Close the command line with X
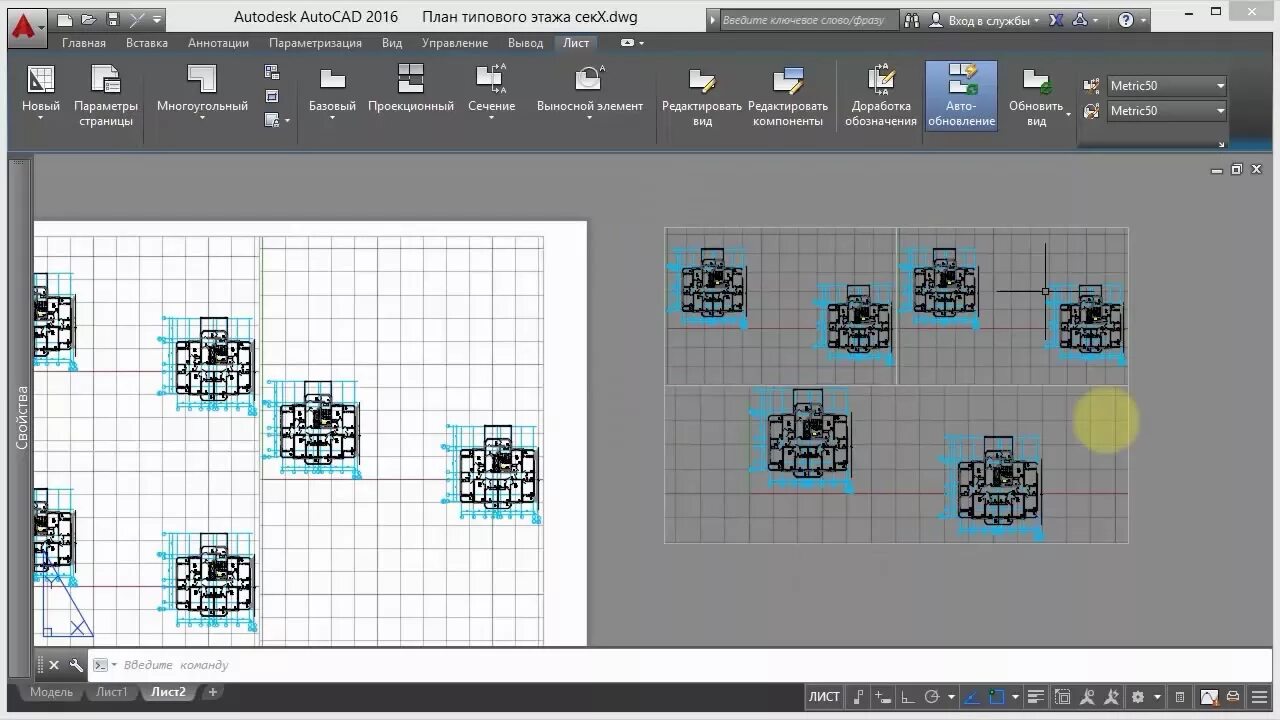Viewport: 1280px width, 720px height. tap(54, 665)
